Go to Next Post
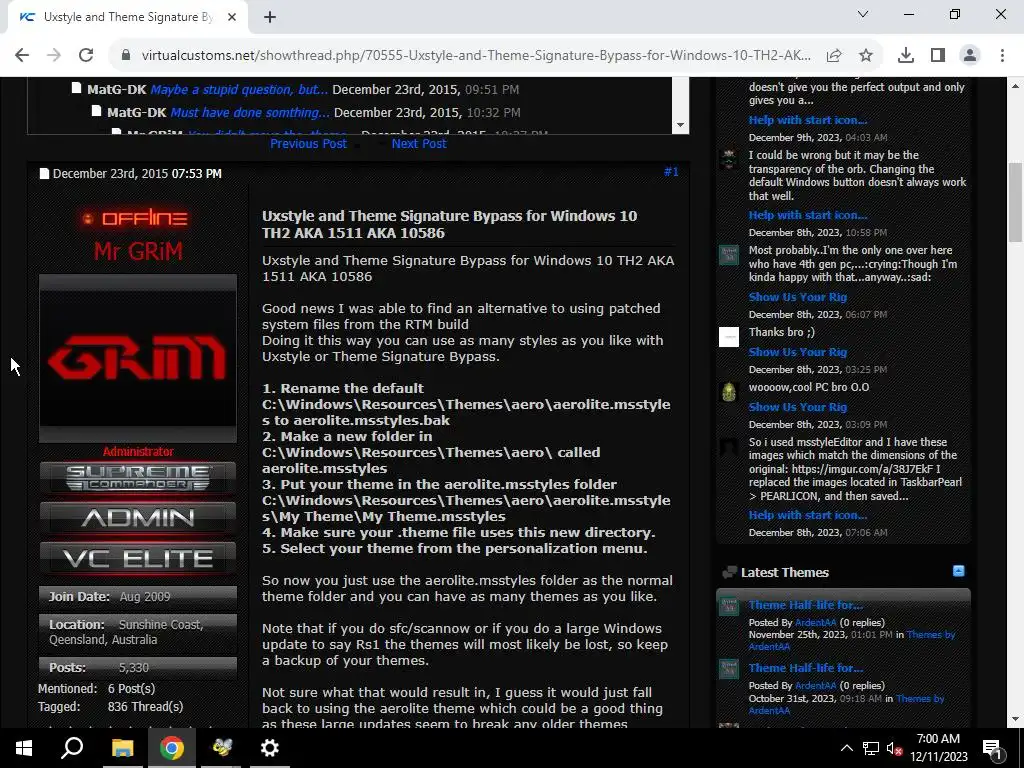1024x768 pixels. (419, 144)
